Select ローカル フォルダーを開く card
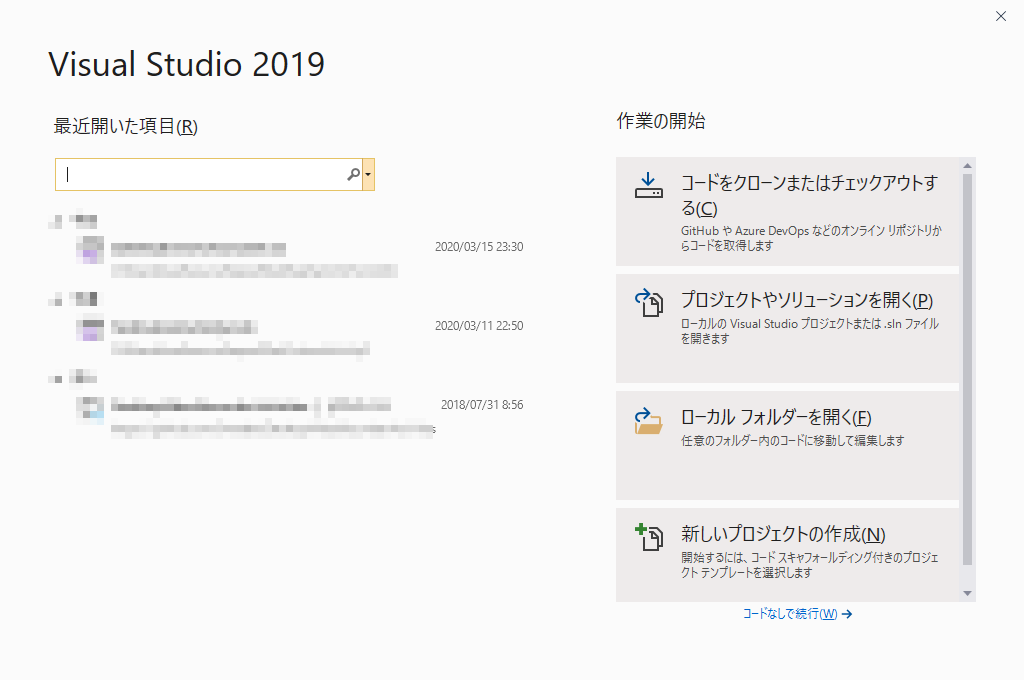This screenshot has width=1024, height=680. click(787, 445)
